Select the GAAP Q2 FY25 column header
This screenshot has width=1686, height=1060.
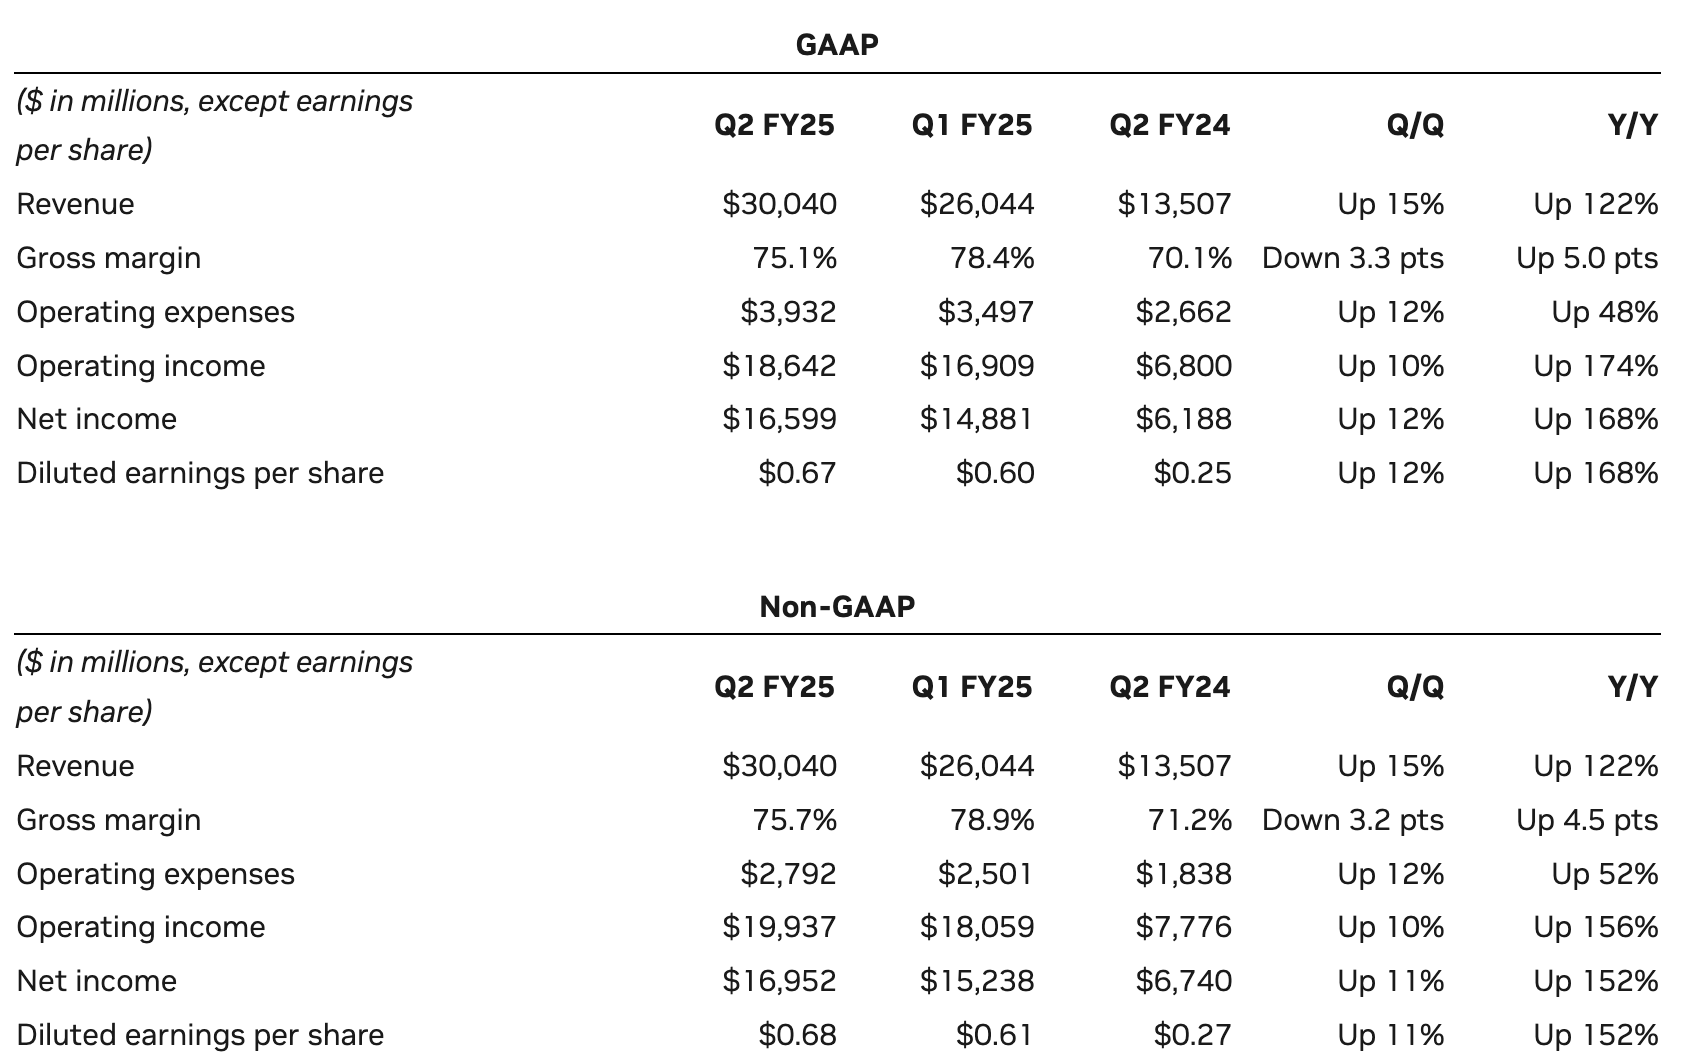[774, 125]
